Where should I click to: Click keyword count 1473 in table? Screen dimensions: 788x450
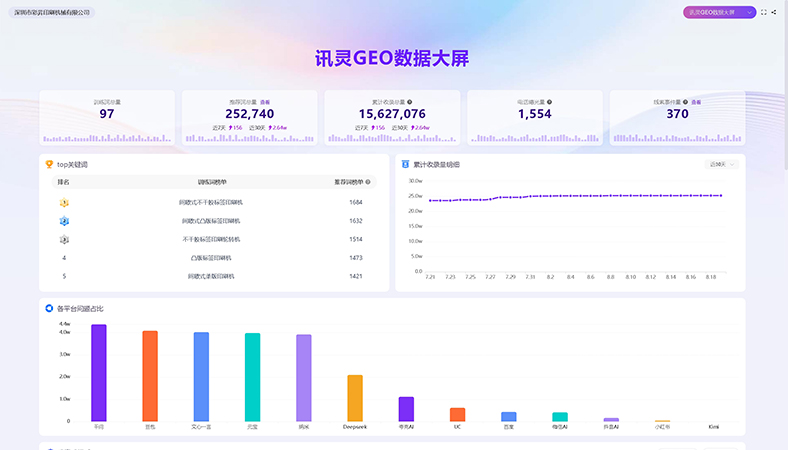point(356,258)
